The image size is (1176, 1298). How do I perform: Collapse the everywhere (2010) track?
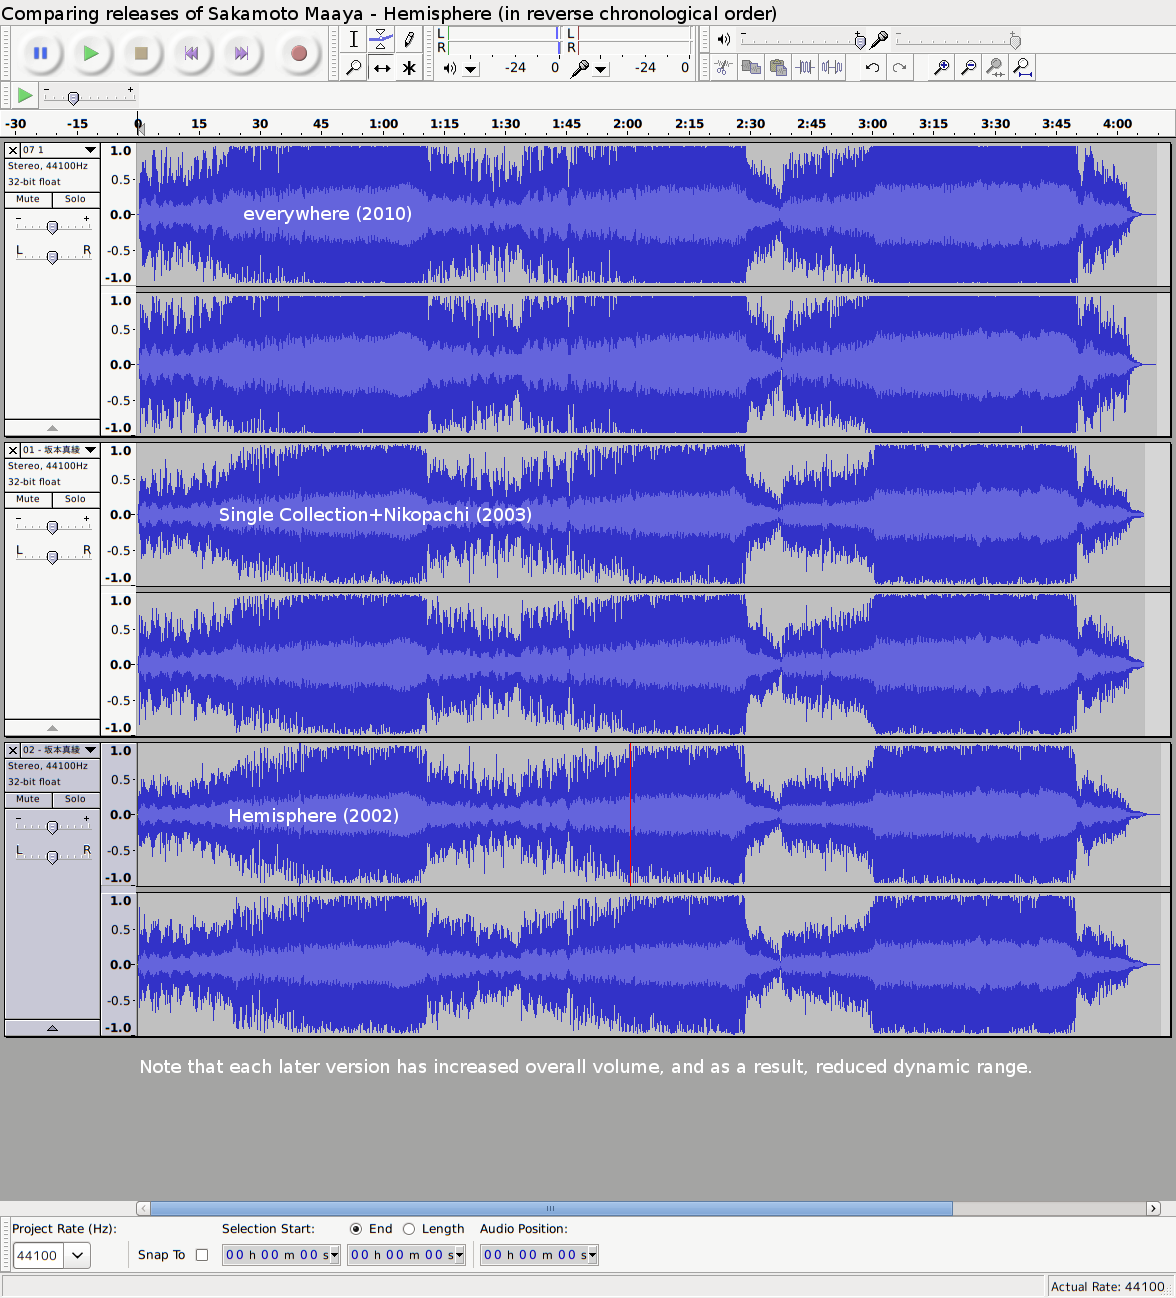click(x=52, y=427)
